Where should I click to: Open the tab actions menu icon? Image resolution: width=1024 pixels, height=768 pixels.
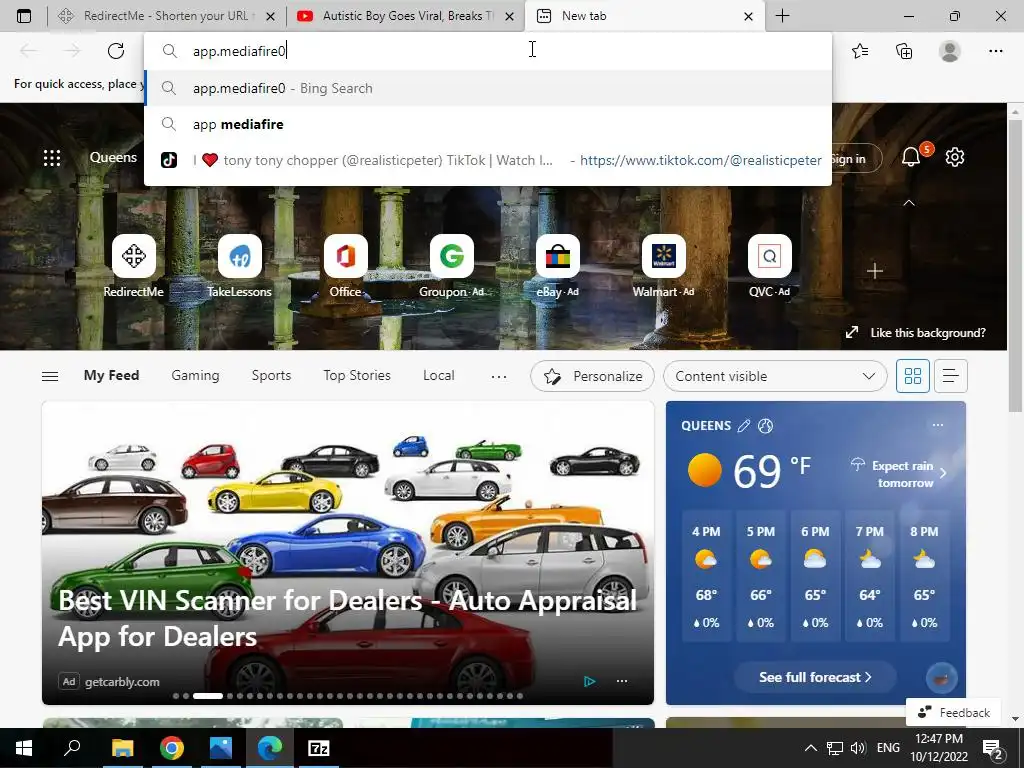click(x=24, y=16)
